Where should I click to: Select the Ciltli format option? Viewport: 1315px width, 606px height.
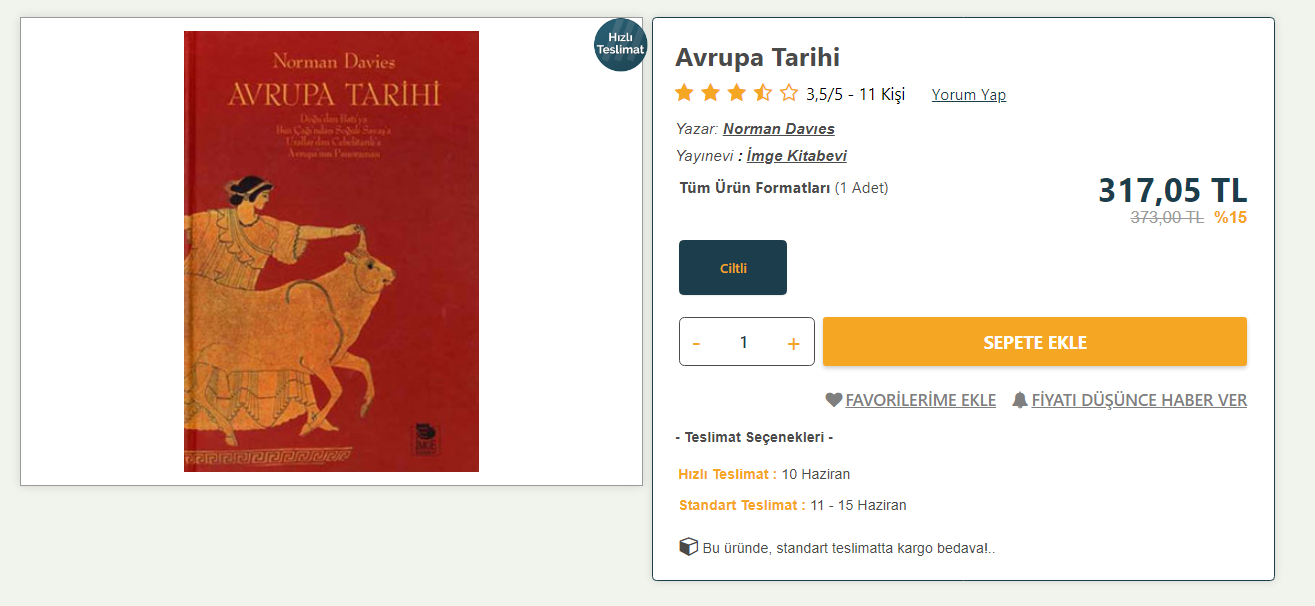(x=733, y=268)
